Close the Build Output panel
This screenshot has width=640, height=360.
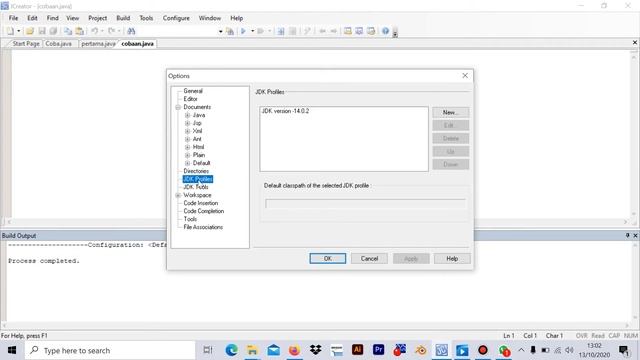[635, 236]
